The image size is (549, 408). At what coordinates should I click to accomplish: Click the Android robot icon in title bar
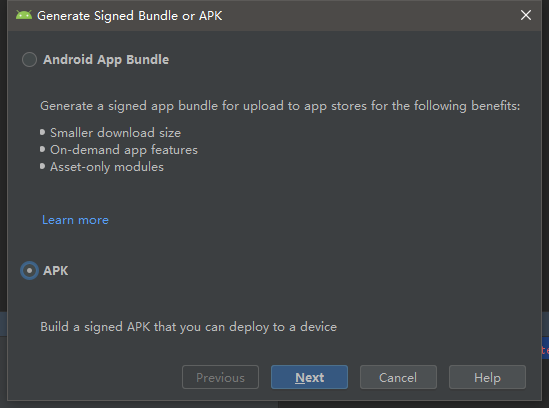pyautogui.click(x=24, y=15)
